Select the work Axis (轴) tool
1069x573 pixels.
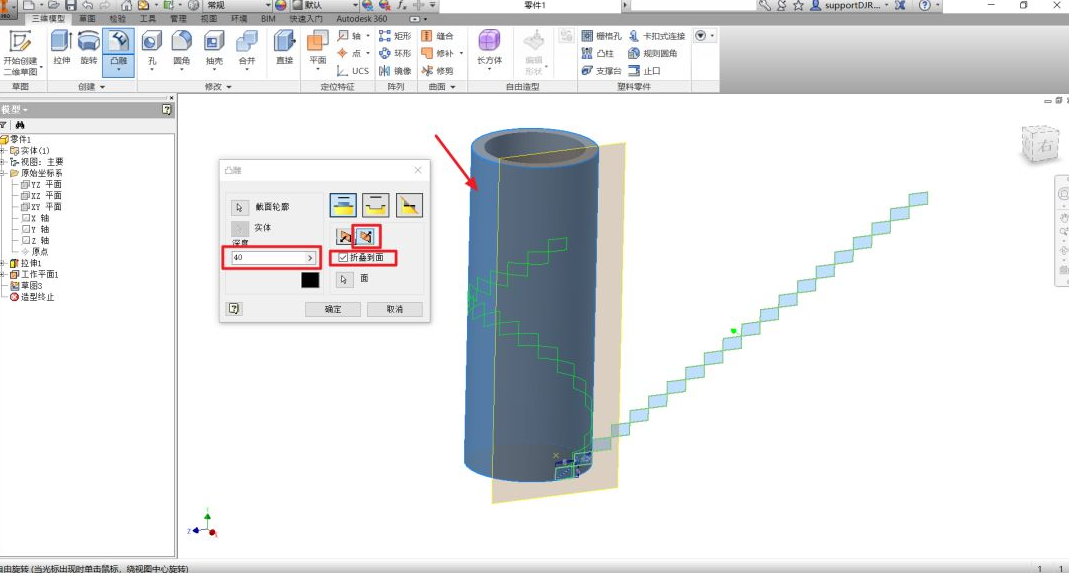pos(352,35)
